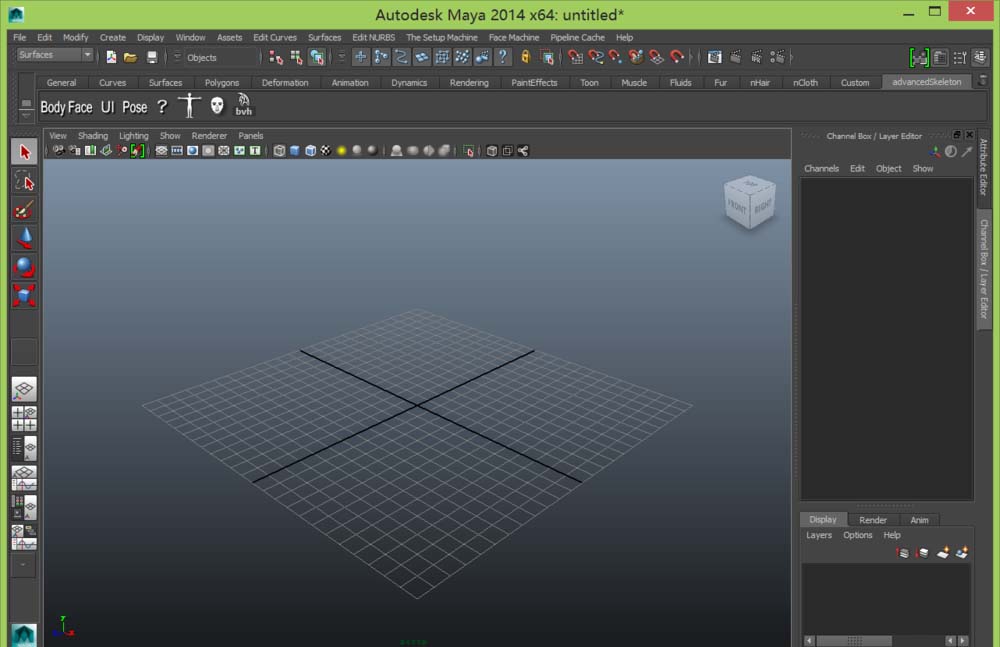
Task: Switch to the Polygons shelf tab
Action: (222, 83)
